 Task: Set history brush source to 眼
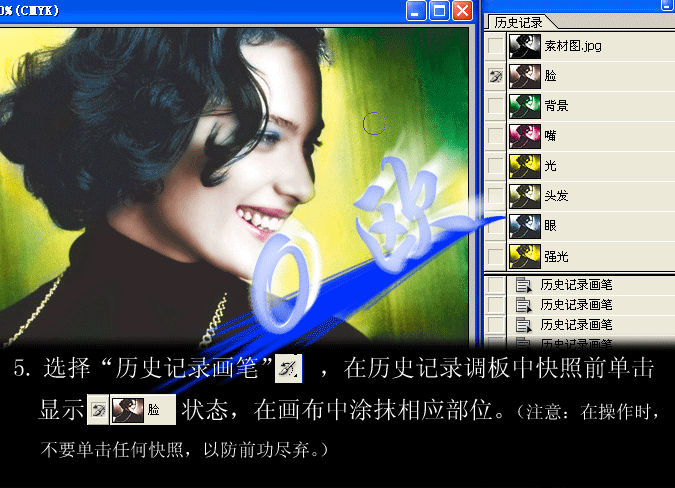(x=495, y=226)
